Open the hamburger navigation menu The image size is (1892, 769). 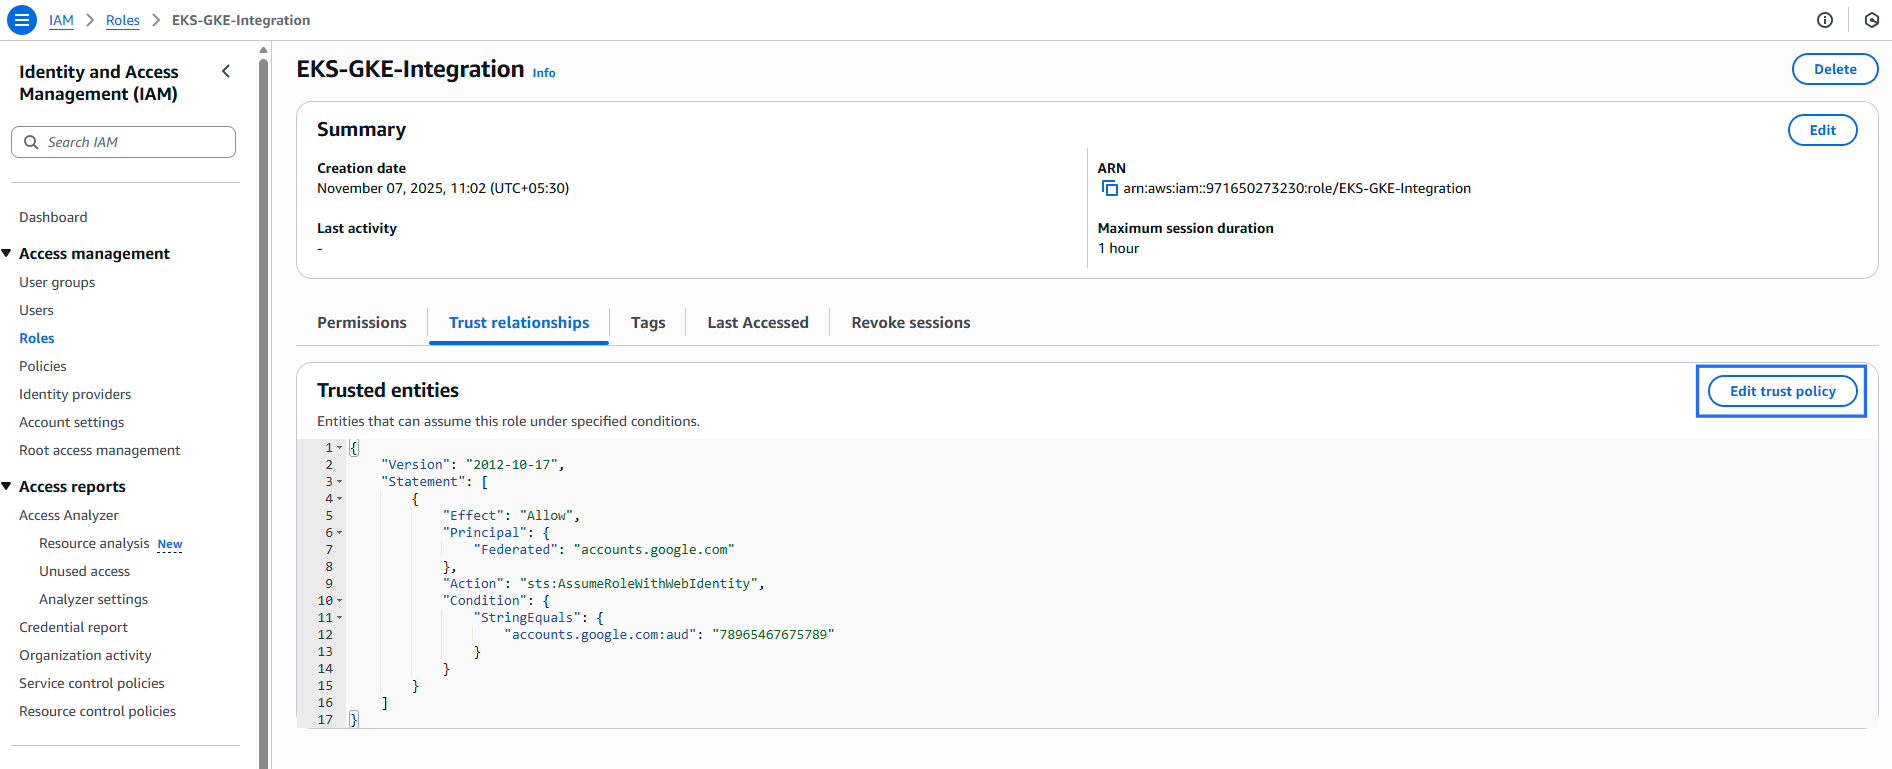[x=21, y=20]
